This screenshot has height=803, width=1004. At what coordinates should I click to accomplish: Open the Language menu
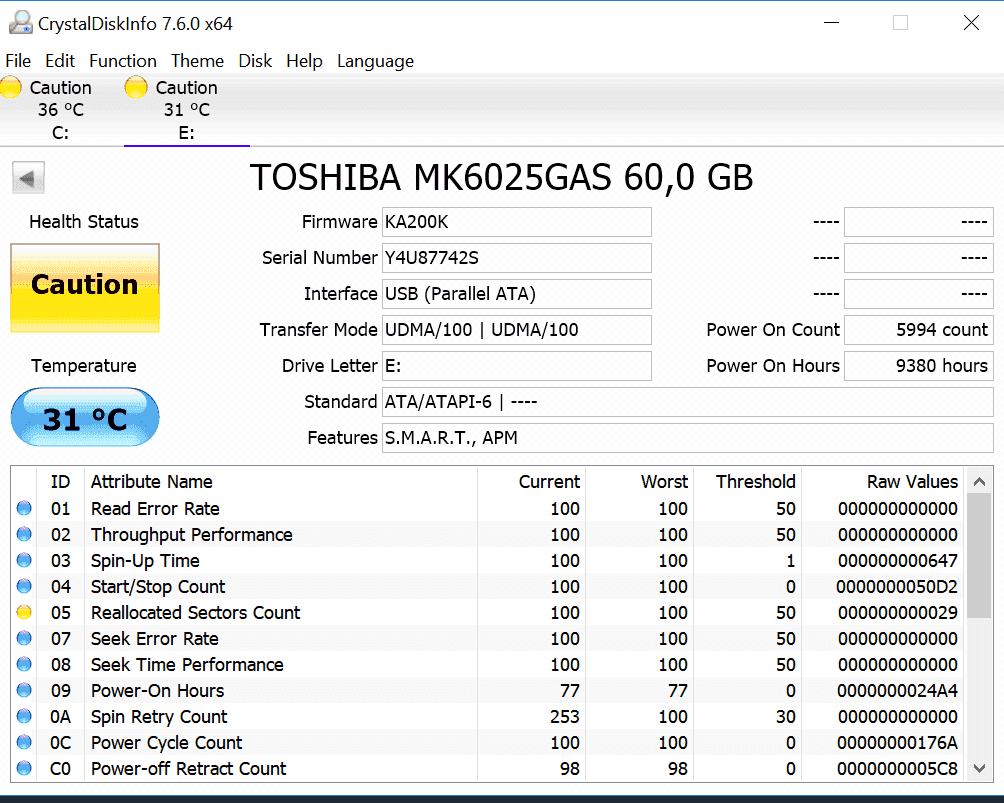click(x=375, y=61)
